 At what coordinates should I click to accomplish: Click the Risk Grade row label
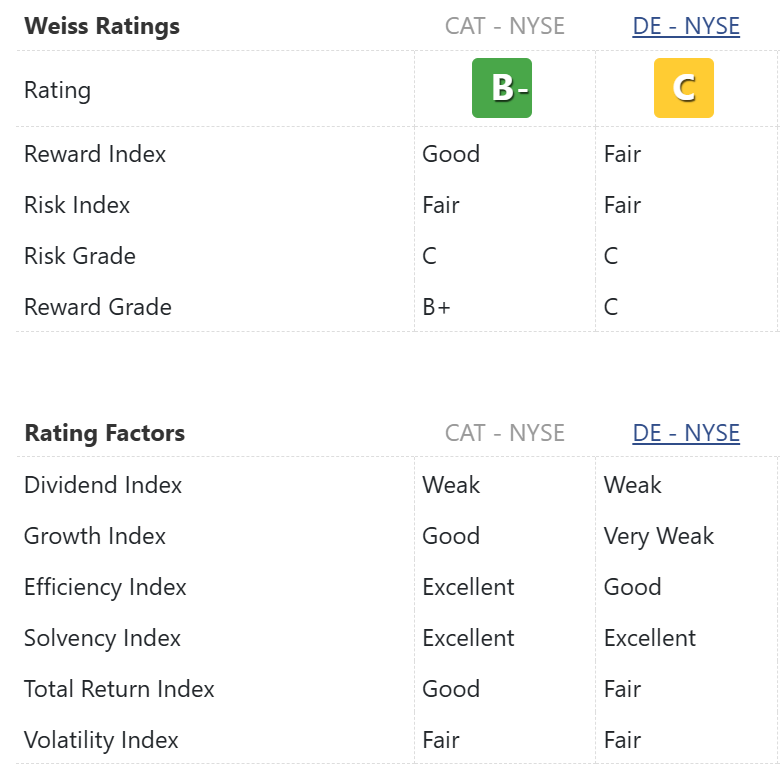(x=80, y=256)
